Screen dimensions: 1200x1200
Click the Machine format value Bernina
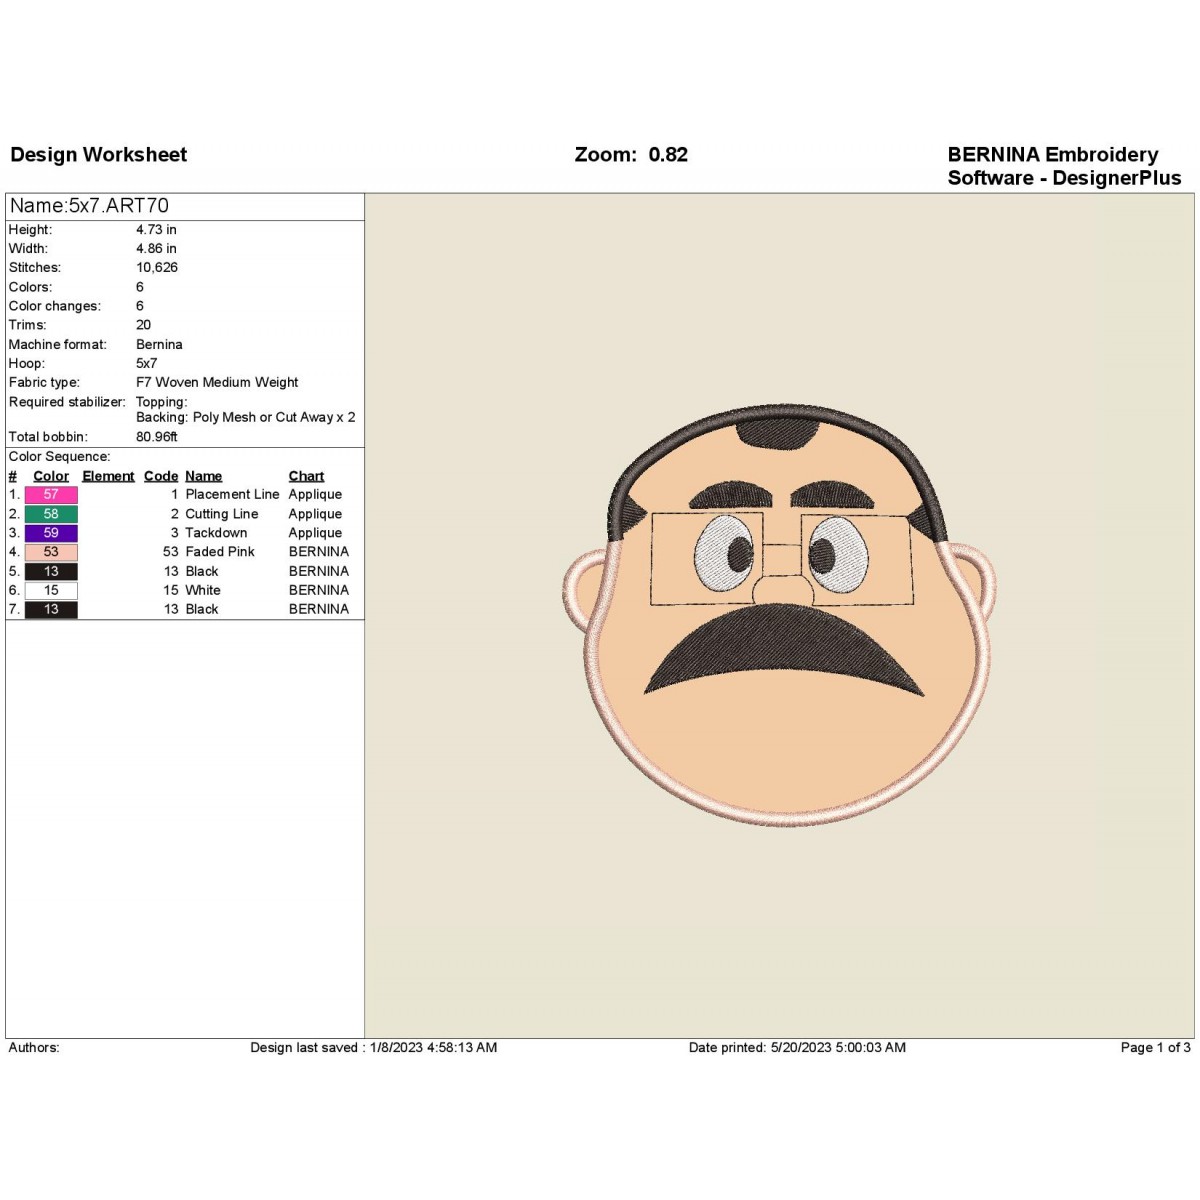tap(159, 344)
